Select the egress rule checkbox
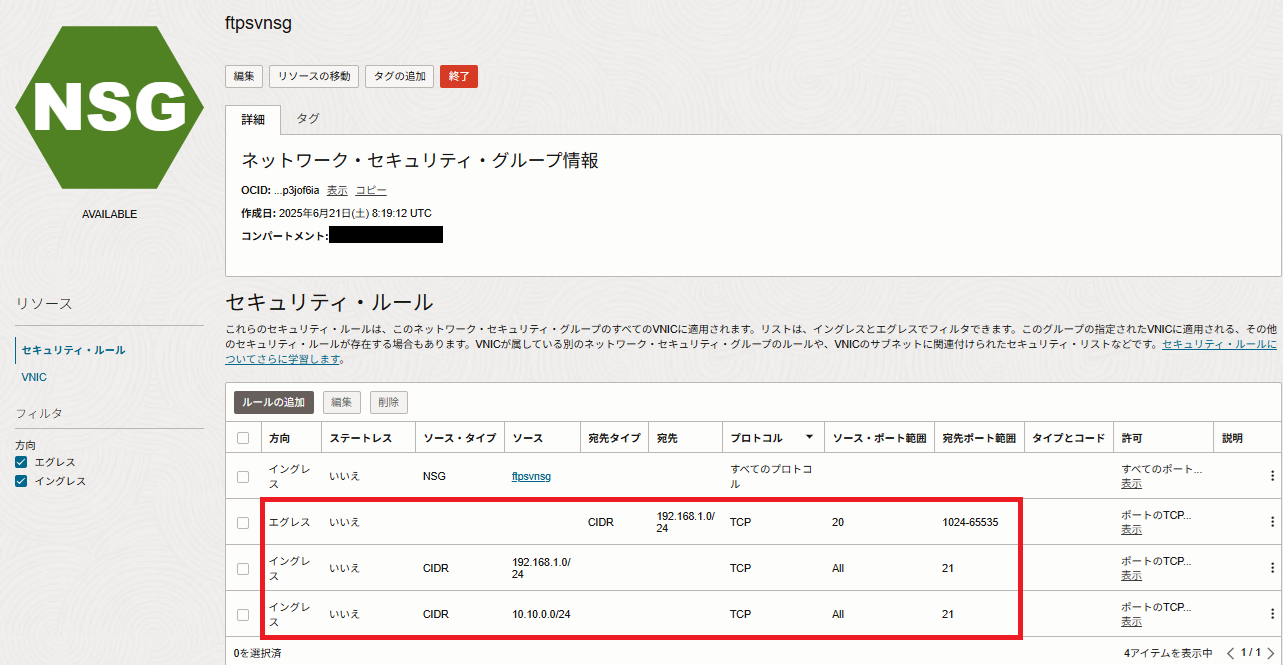The image size is (1283, 665). coord(243,522)
